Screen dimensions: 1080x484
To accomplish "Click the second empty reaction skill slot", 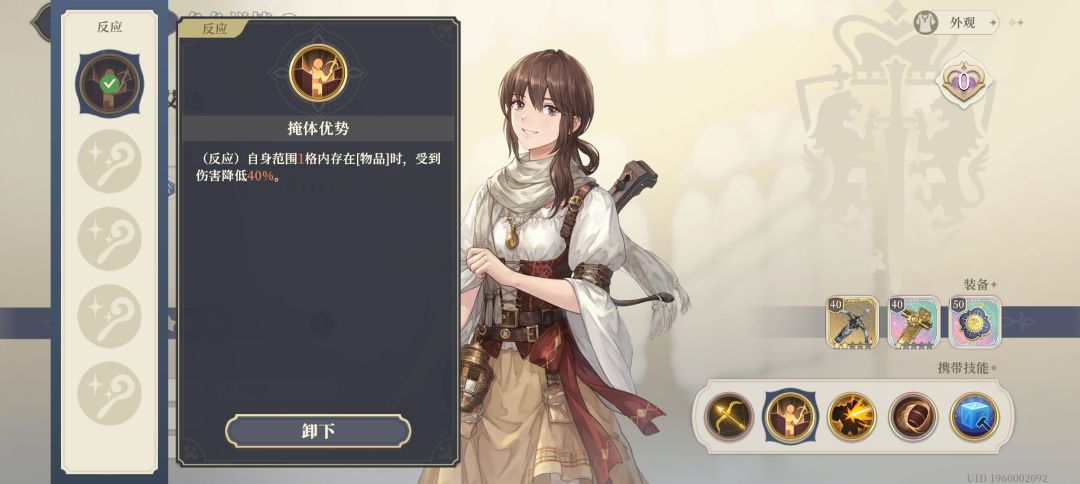I will [110, 238].
